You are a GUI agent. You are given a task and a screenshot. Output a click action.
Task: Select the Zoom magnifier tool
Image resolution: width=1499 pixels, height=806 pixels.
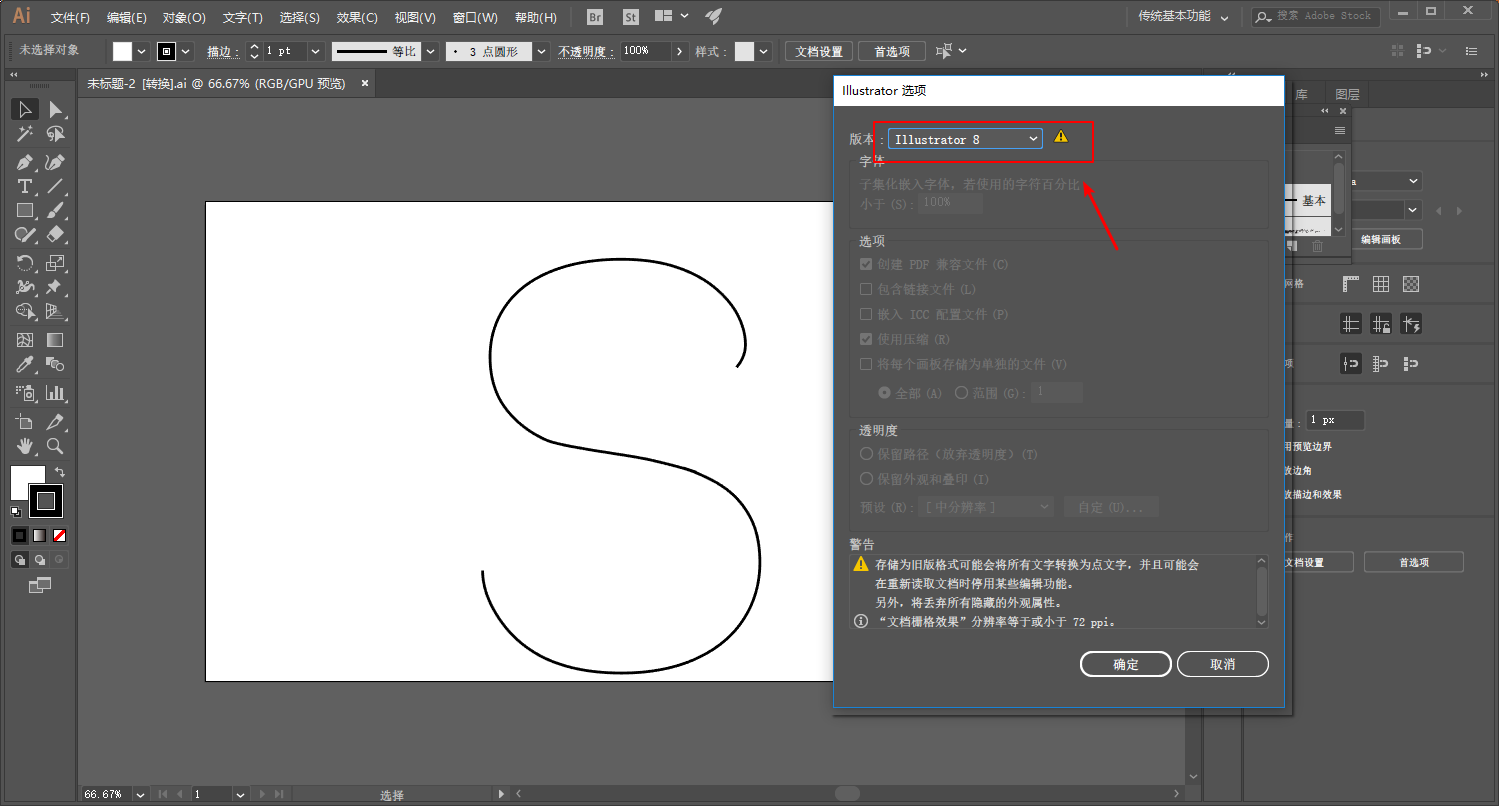(x=55, y=446)
